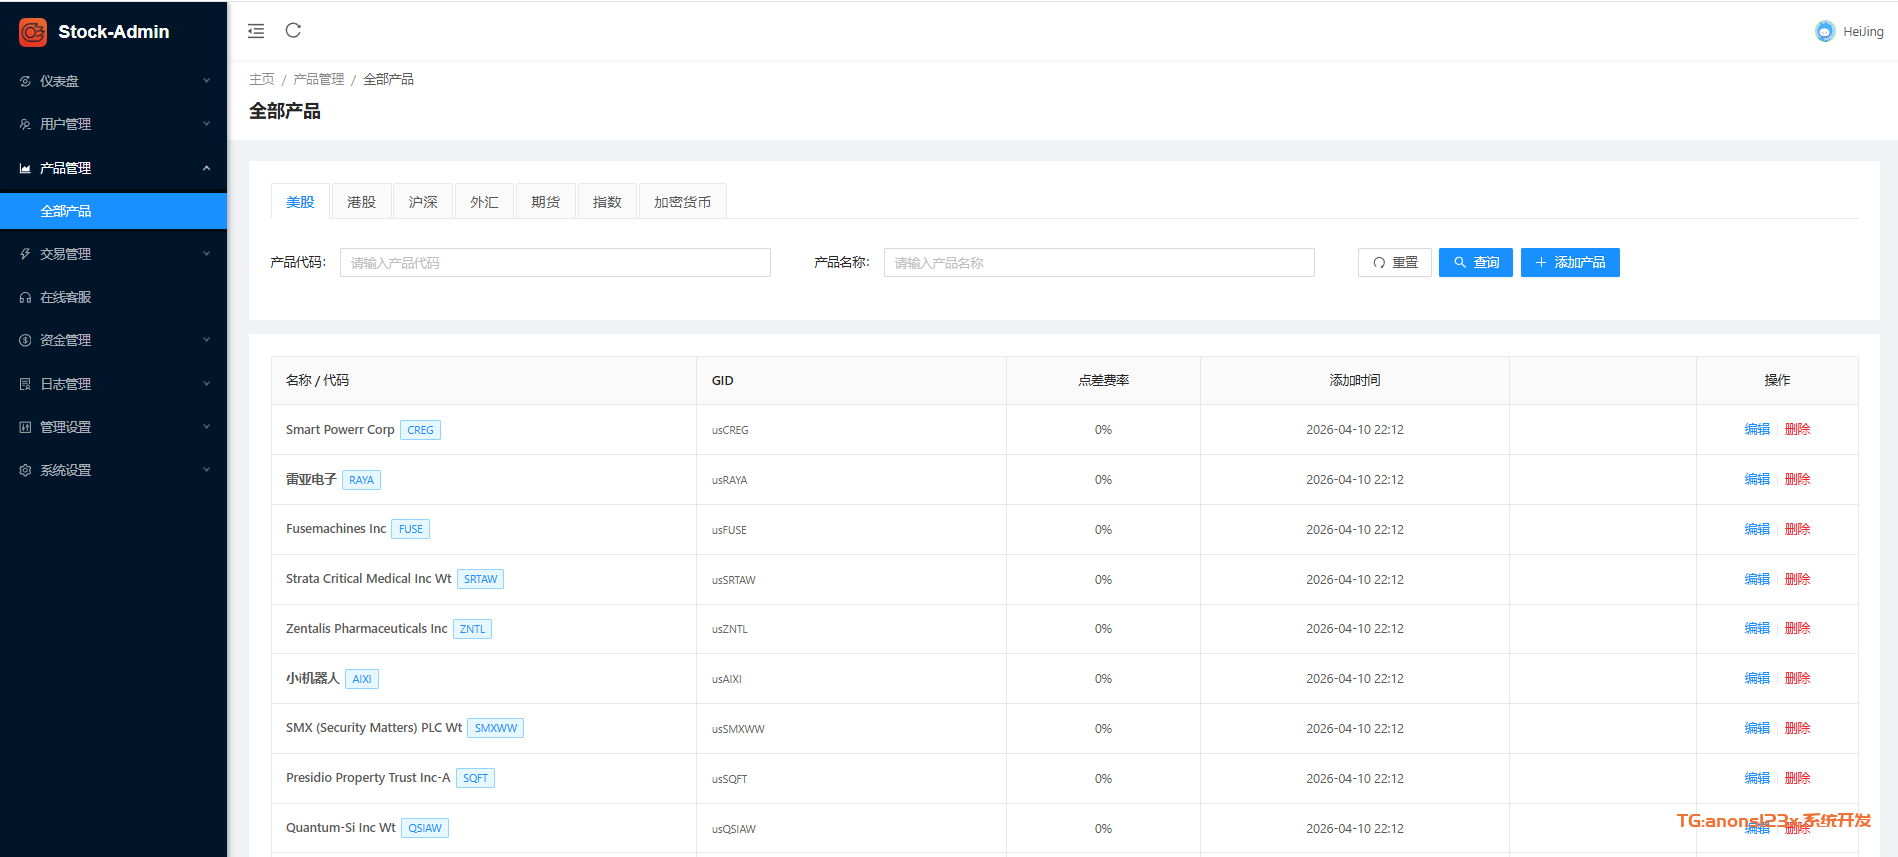Select 全部产品 in the sidebar
The width and height of the screenshot is (1898, 857).
pos(66,211)
